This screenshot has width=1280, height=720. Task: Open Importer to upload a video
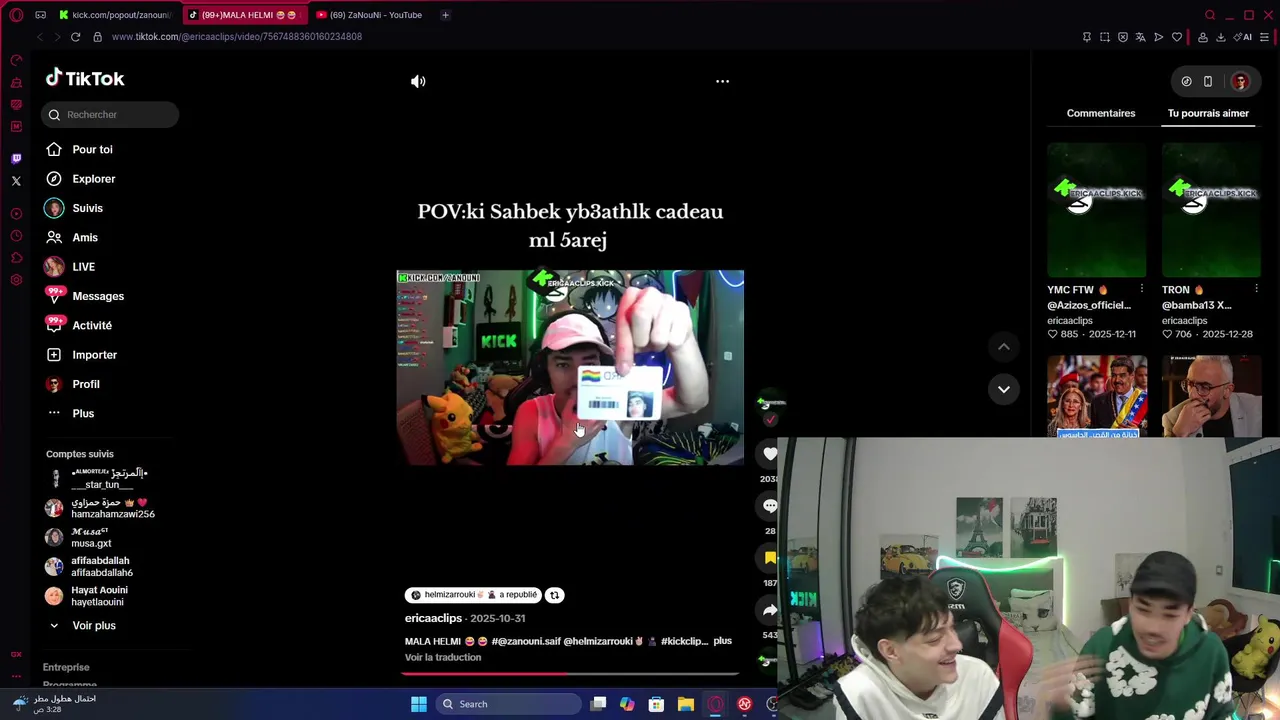pyautogui.click(x=94, y=355)
